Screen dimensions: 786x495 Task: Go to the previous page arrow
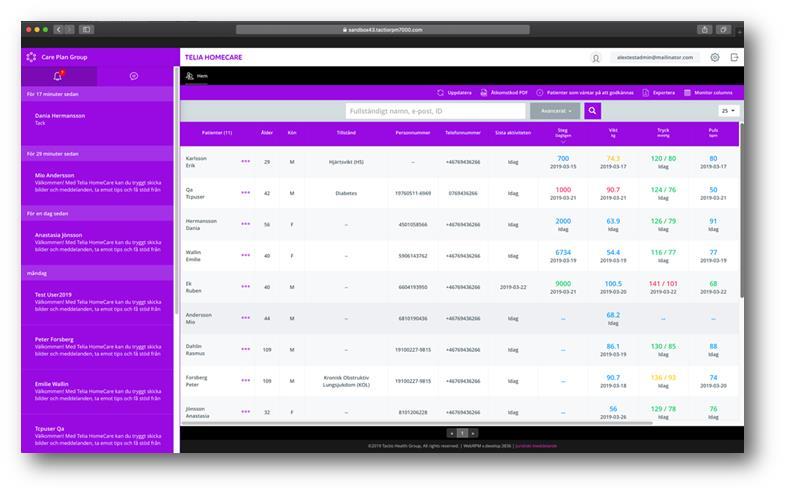[x=452, y=433]
